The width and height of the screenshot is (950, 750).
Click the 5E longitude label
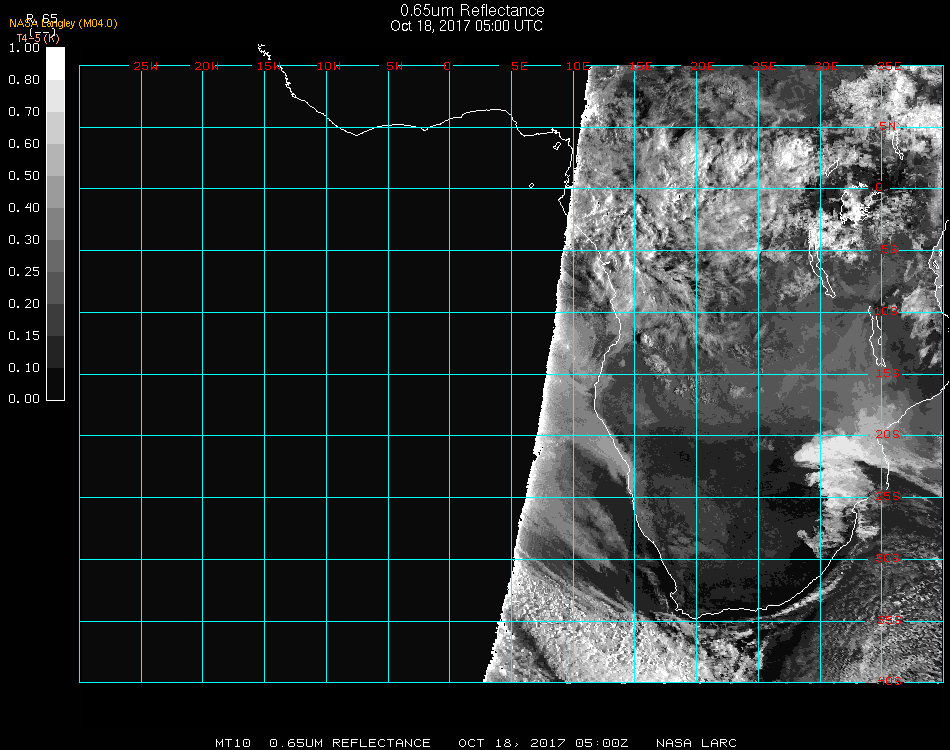point(519,67)
